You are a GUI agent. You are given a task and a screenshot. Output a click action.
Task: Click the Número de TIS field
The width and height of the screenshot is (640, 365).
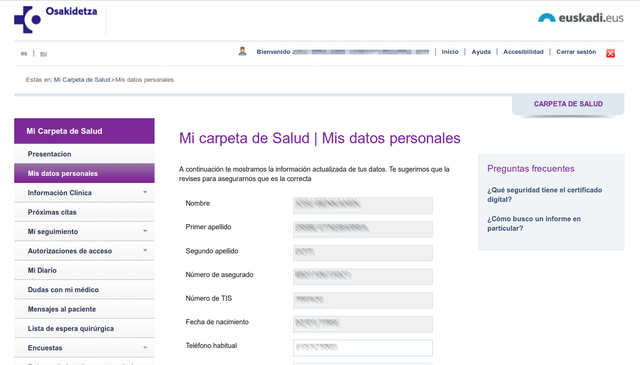363,300
